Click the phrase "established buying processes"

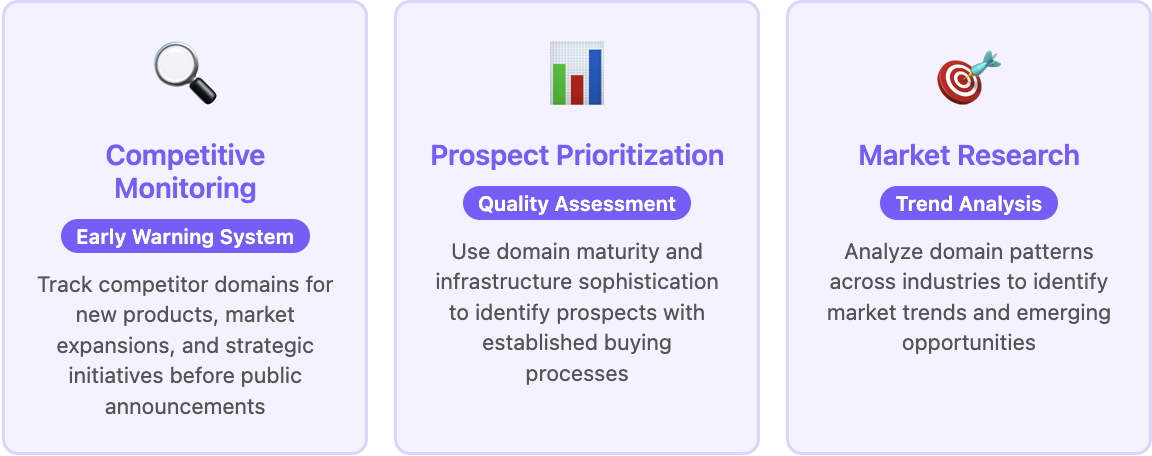577,358
